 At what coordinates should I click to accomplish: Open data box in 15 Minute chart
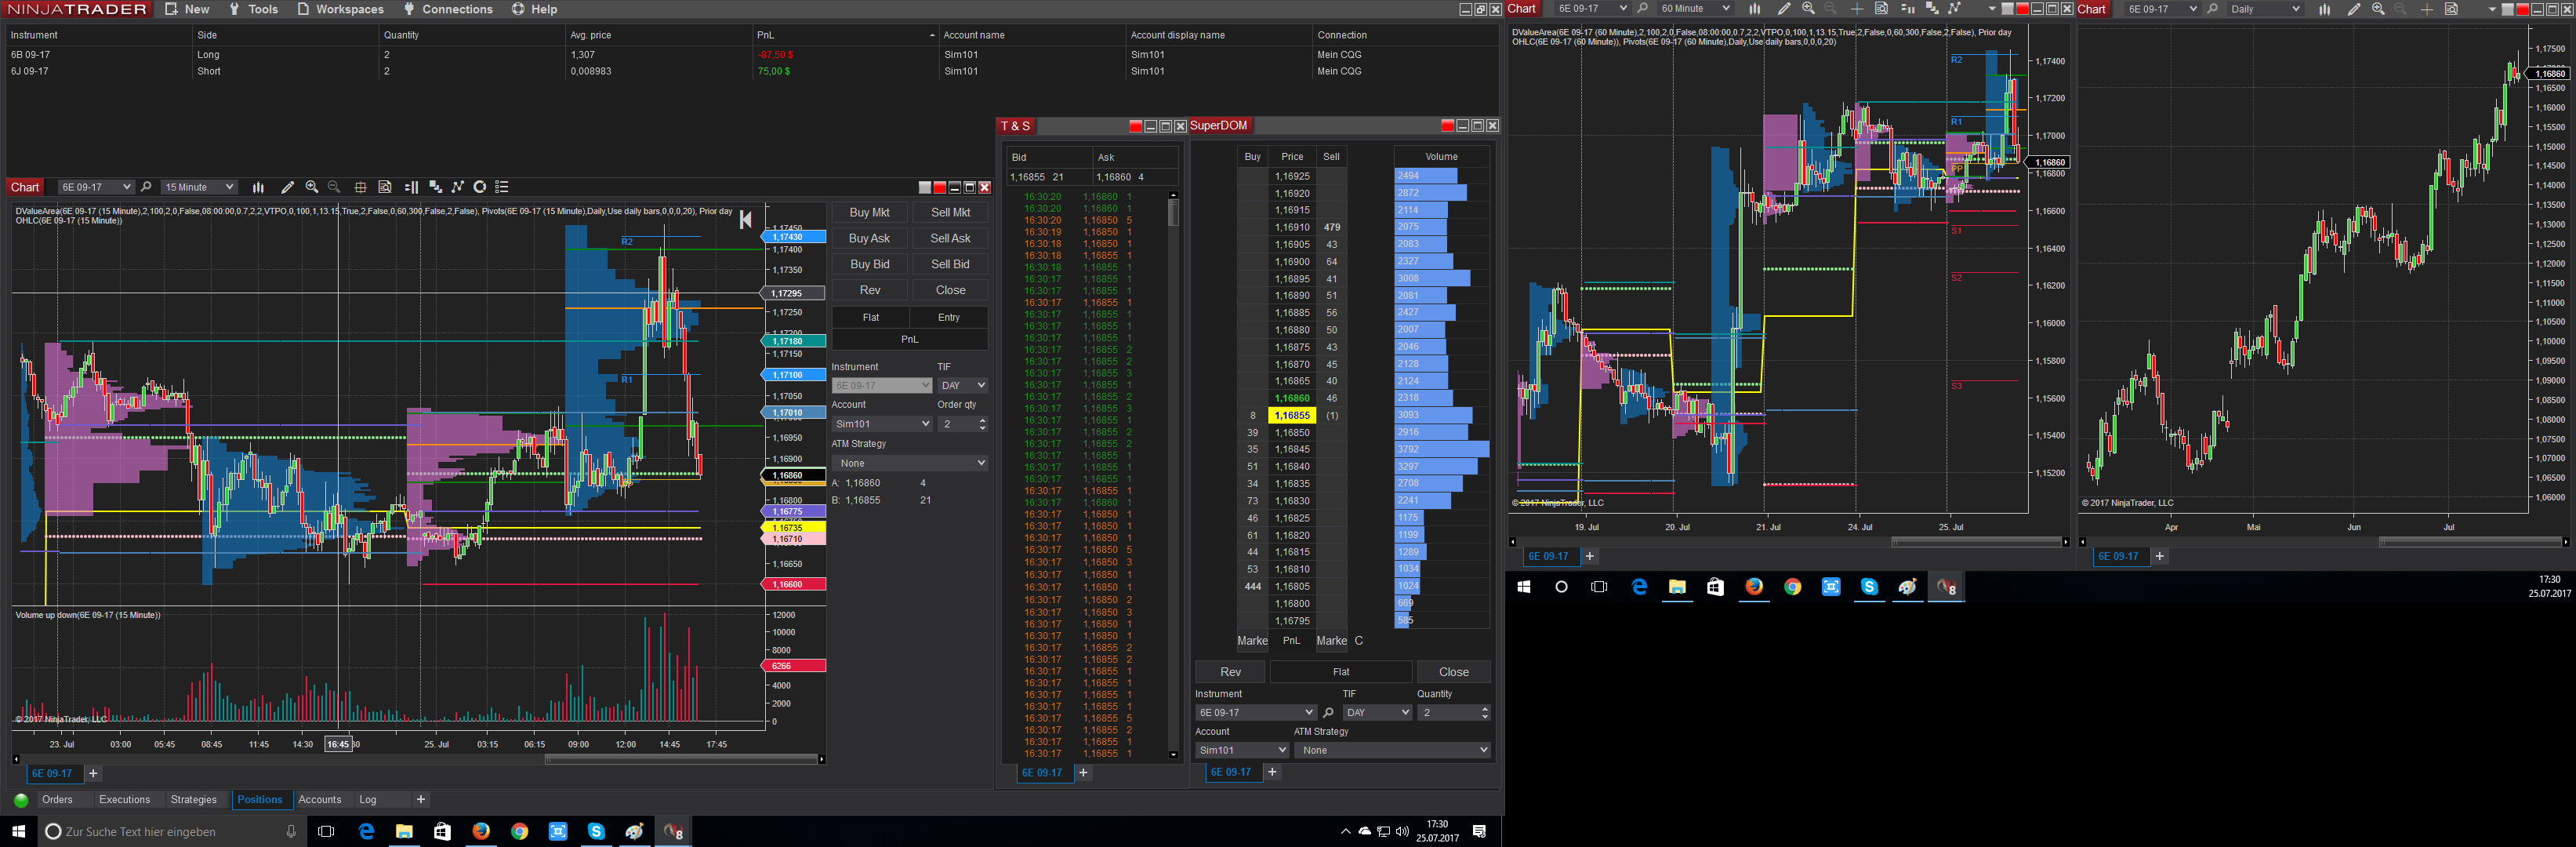(x=385, y=187)
